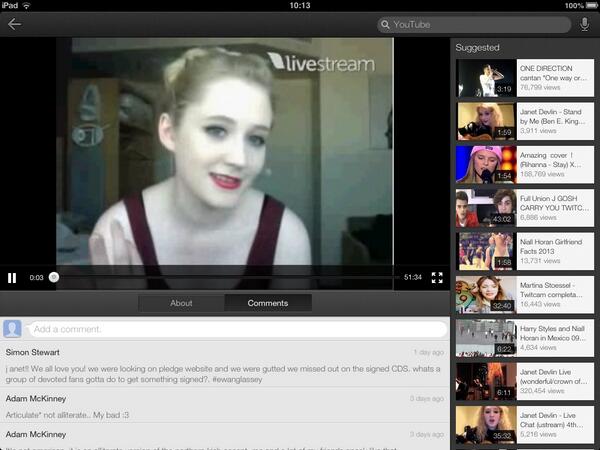Tap the battery indicator in status bar
Image resolution: width=600 pixels, height=450 pixels.
point(592,5)
